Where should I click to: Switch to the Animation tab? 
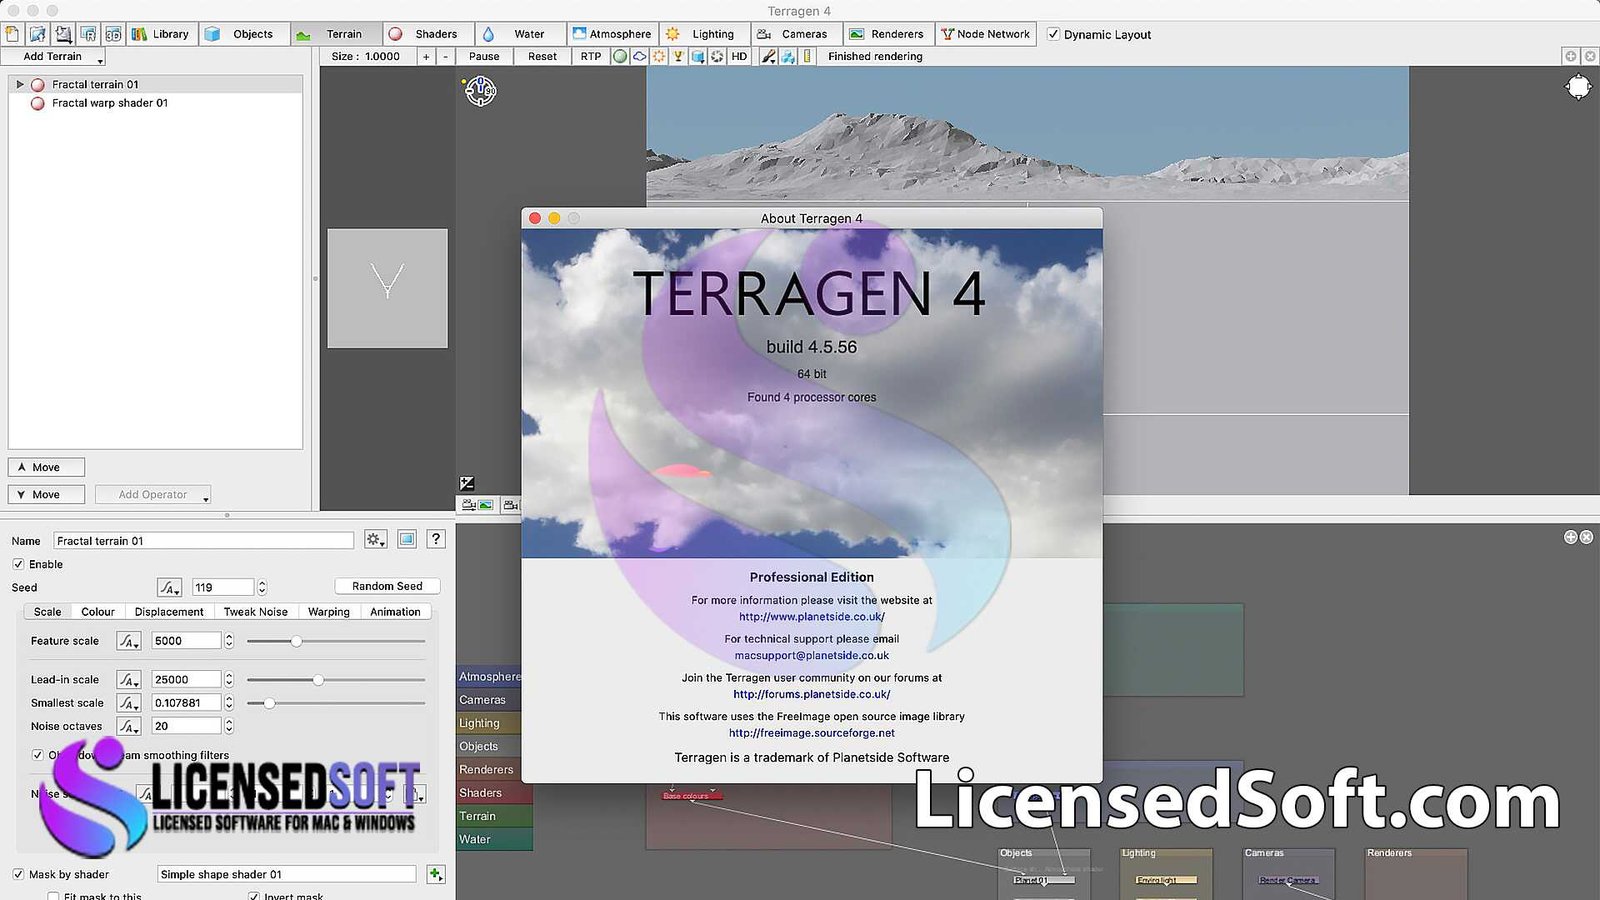[x=396, y=612]
